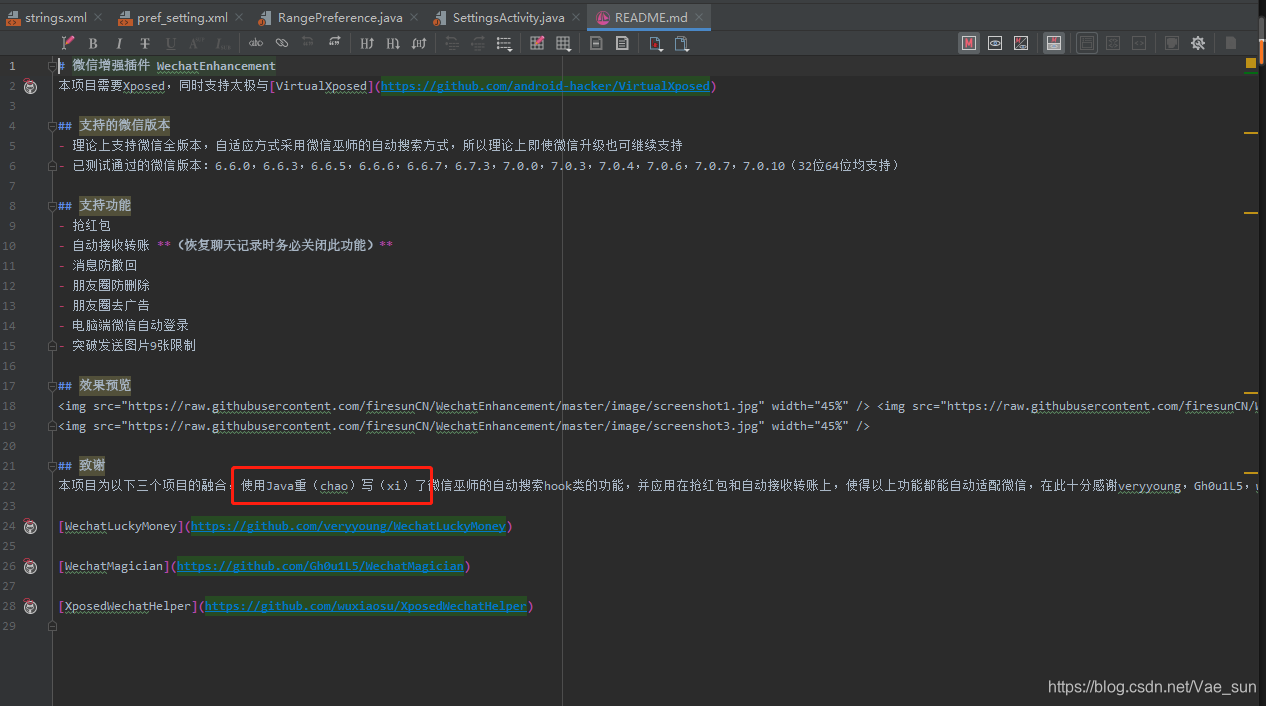
Task: Toggle the vertical split layout icon
Action: coord(1054,43)
